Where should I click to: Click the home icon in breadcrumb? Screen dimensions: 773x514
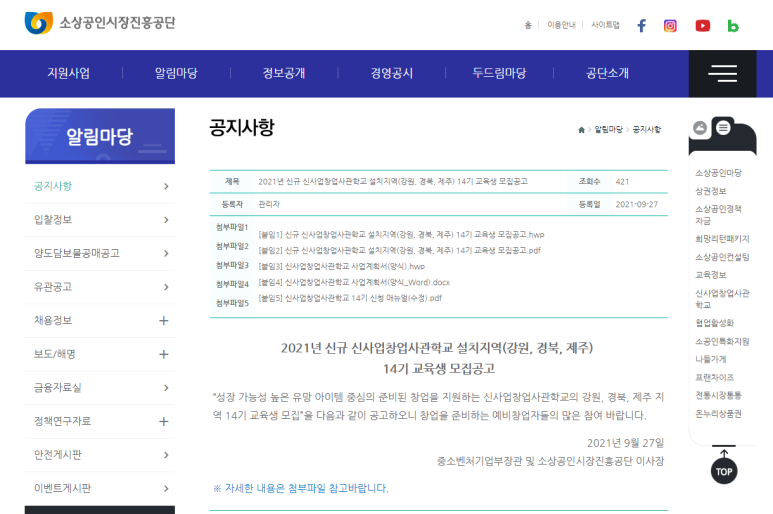pyautogui.click(x=581, y=130)
